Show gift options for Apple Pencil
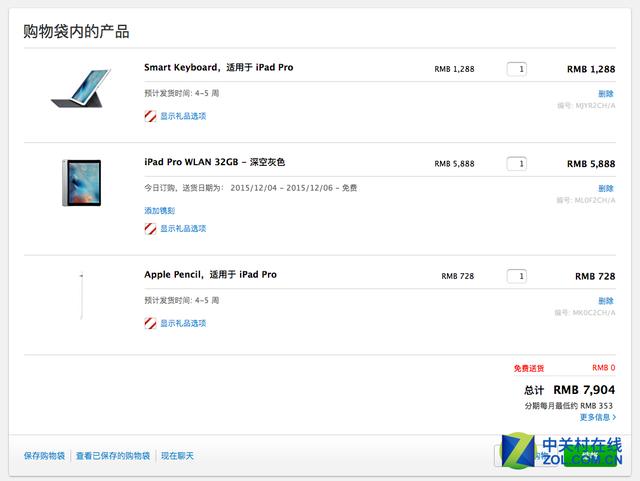The width and height of the screenshot is (640, 481). 183,323
